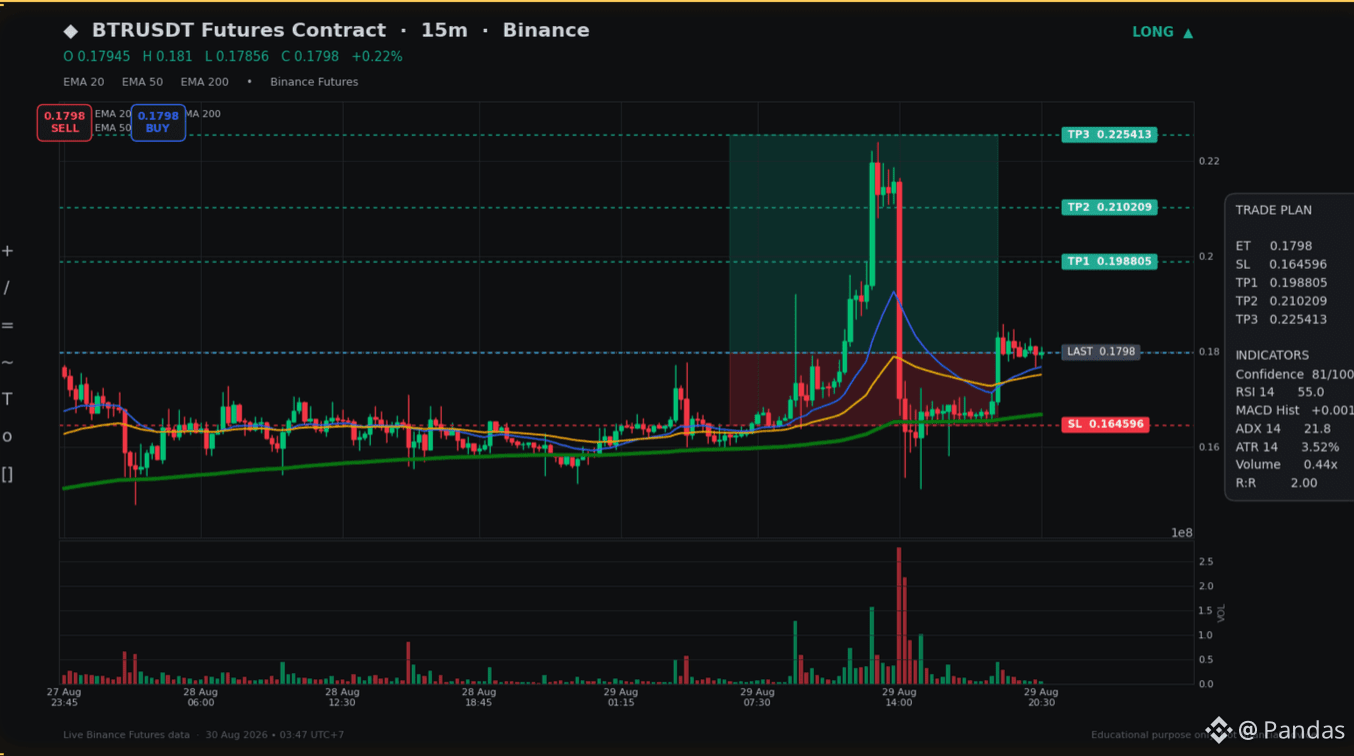The width and height of the screenshot is (1354, 756).
Task: Click the 27 Aug 23:45 time axis label
Action: [64, 697]
